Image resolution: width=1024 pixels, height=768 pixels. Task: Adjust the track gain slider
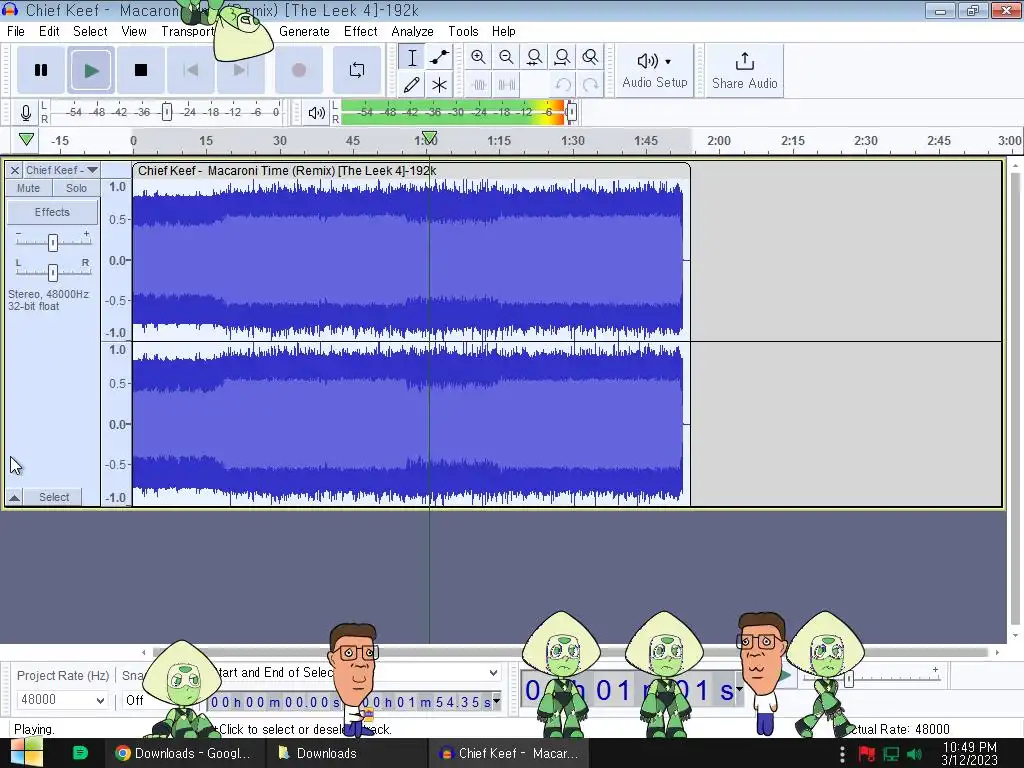53,242
